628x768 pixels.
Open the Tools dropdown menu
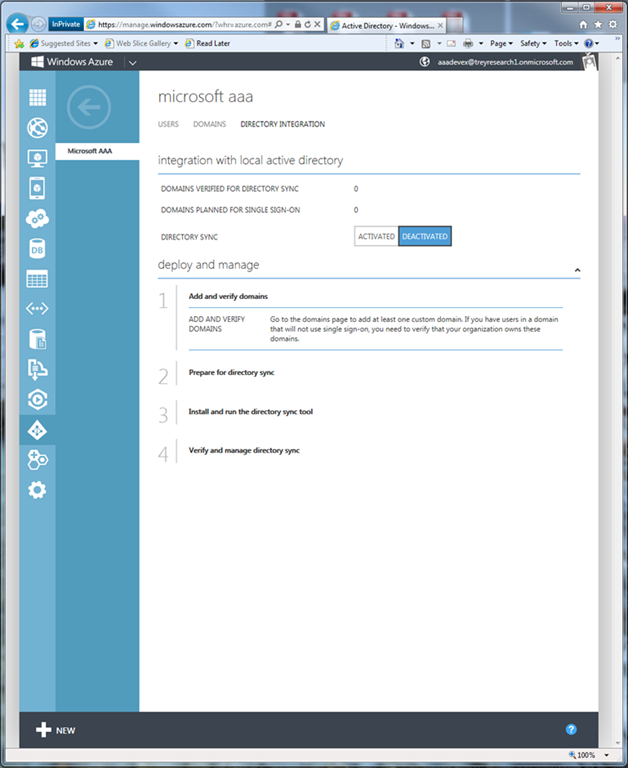(x=566, y=44)
